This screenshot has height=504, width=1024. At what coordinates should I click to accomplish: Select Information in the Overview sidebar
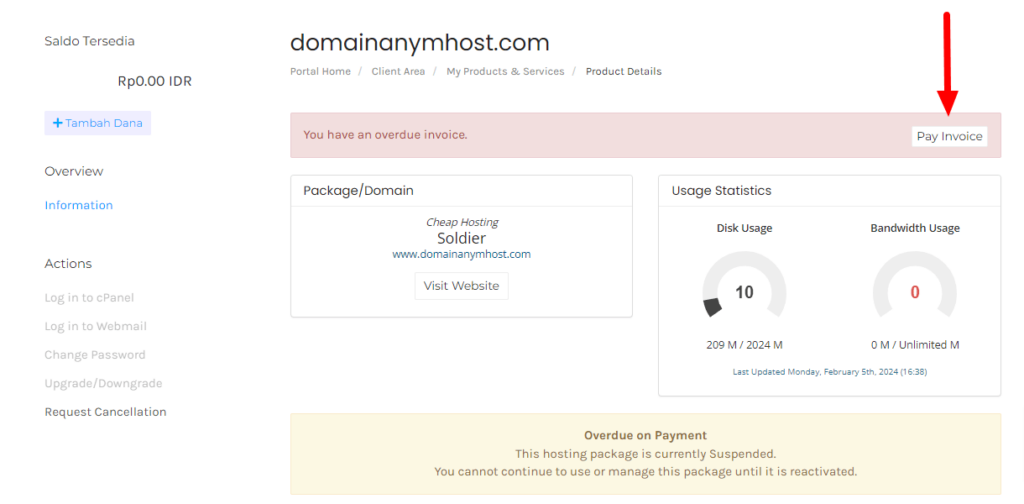tap(78, 205)
